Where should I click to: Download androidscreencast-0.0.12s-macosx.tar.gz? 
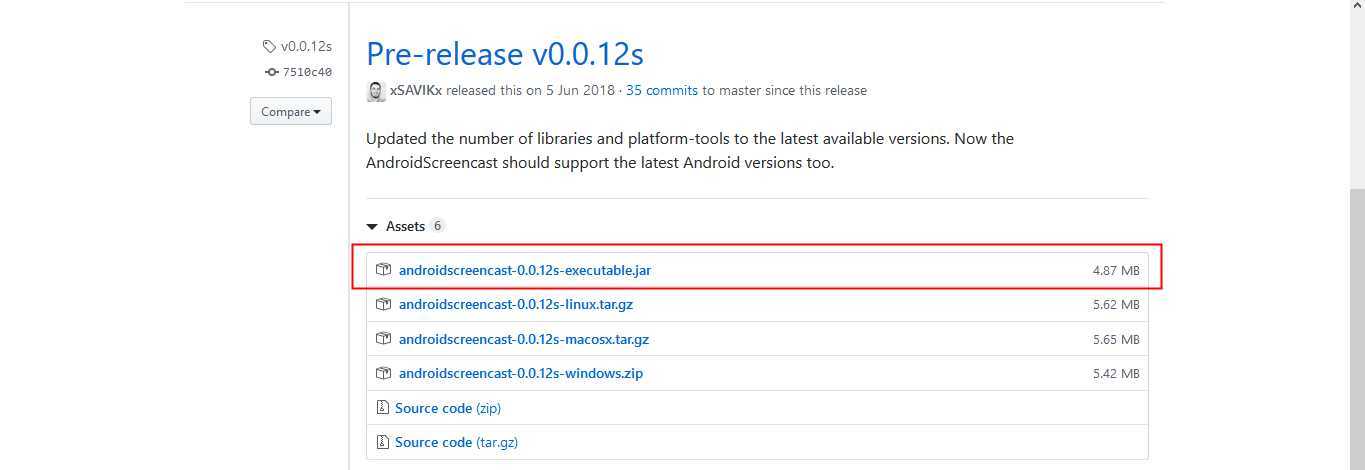524,339
